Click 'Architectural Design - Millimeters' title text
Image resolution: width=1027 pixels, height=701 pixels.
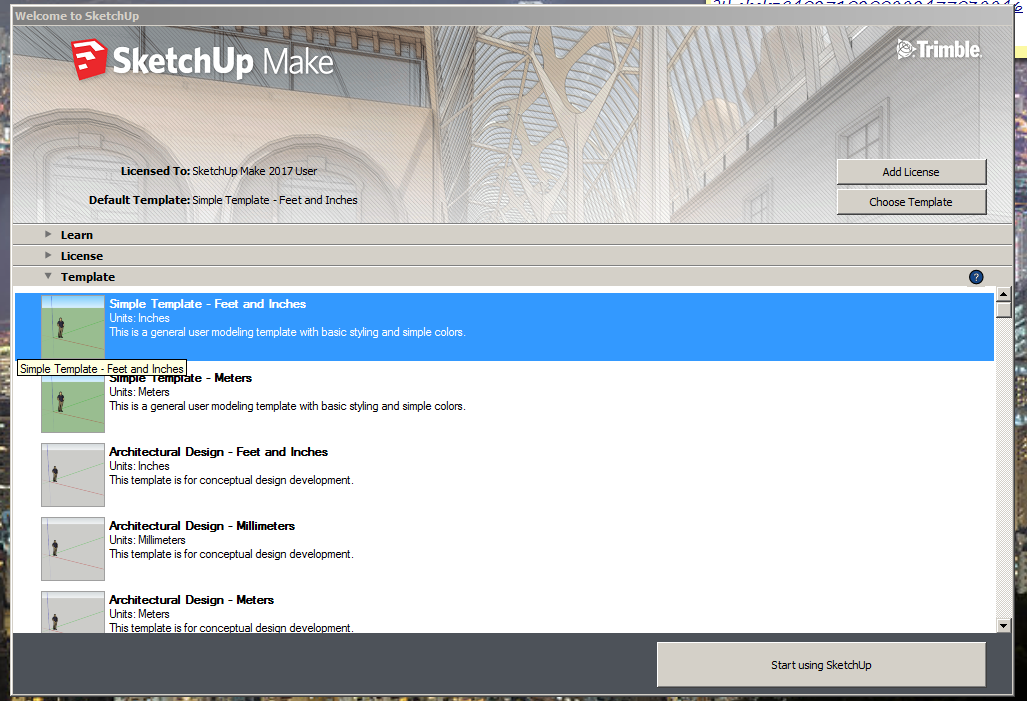[x=202, y=526]
